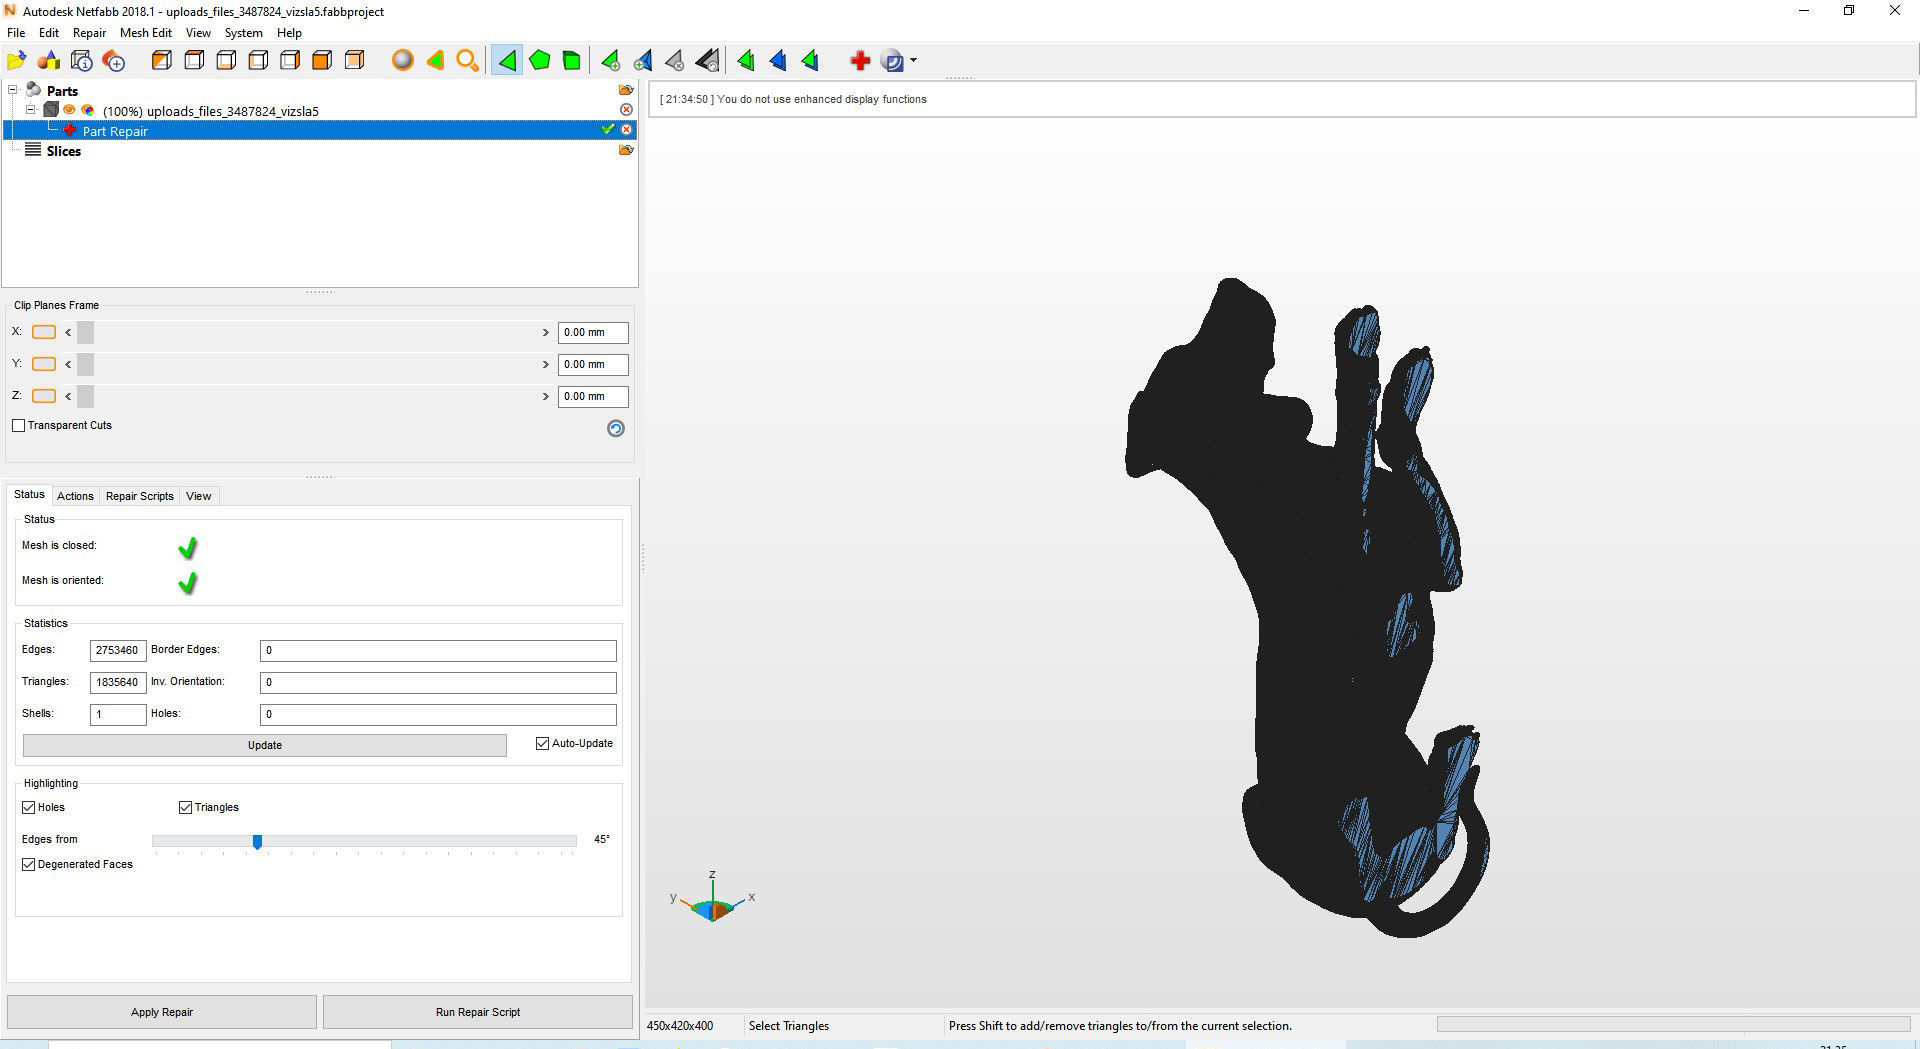1920x1049 pixels.
Task: Click the green triangle add-plus tool
Action: pos(610,61)
